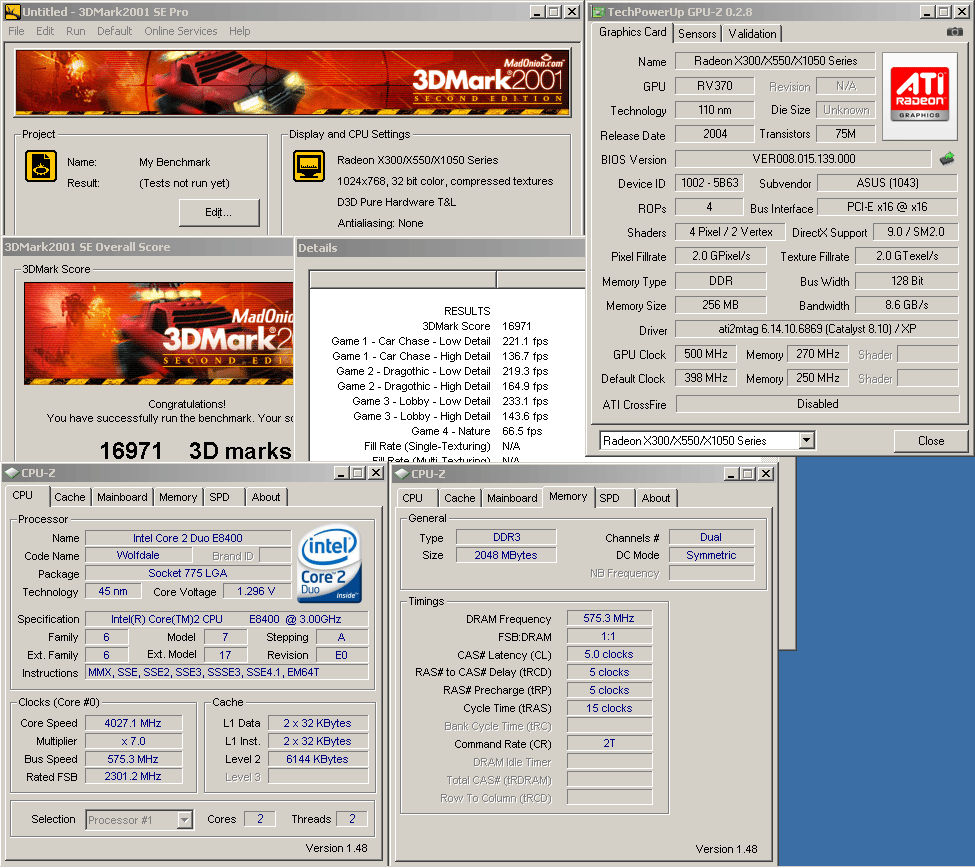This screenshot has width=975, height=868.
Task: Click the CAS# Latency 5.0 clocks value
Action: pyautogui.click(x=609, y=654)
